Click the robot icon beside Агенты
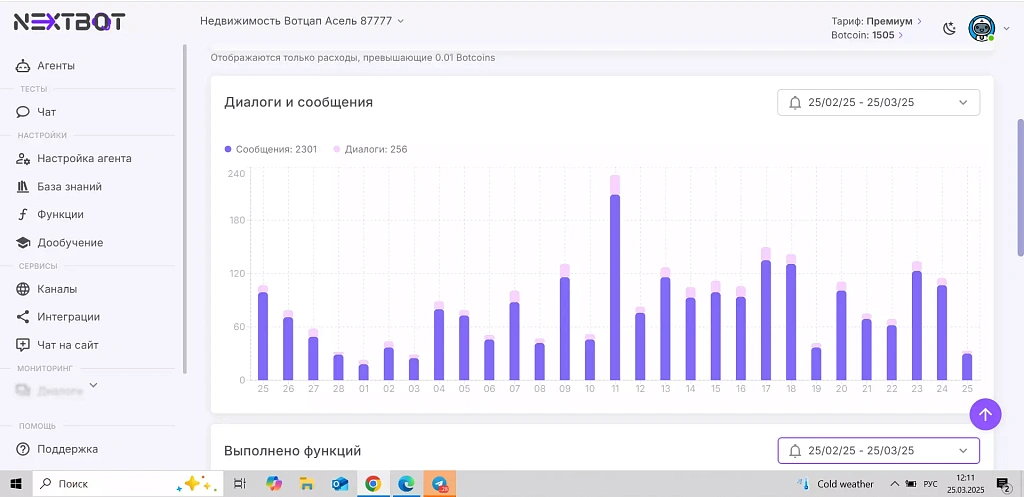 tap(23, 65)
